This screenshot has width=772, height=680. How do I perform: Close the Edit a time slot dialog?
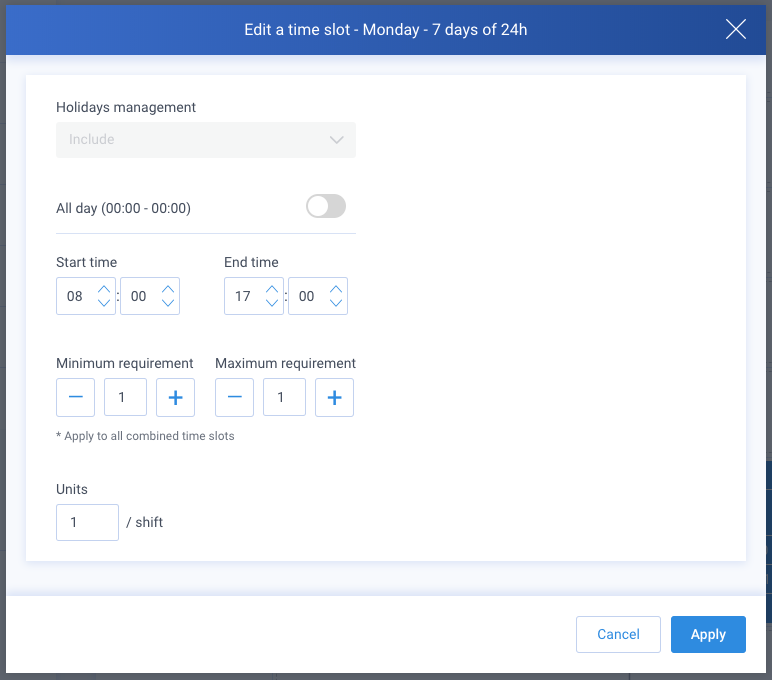click(736, 30)
